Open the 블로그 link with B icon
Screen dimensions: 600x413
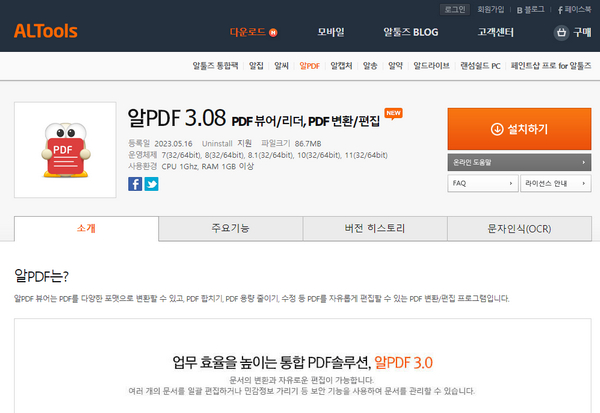[x=530, y=10]
